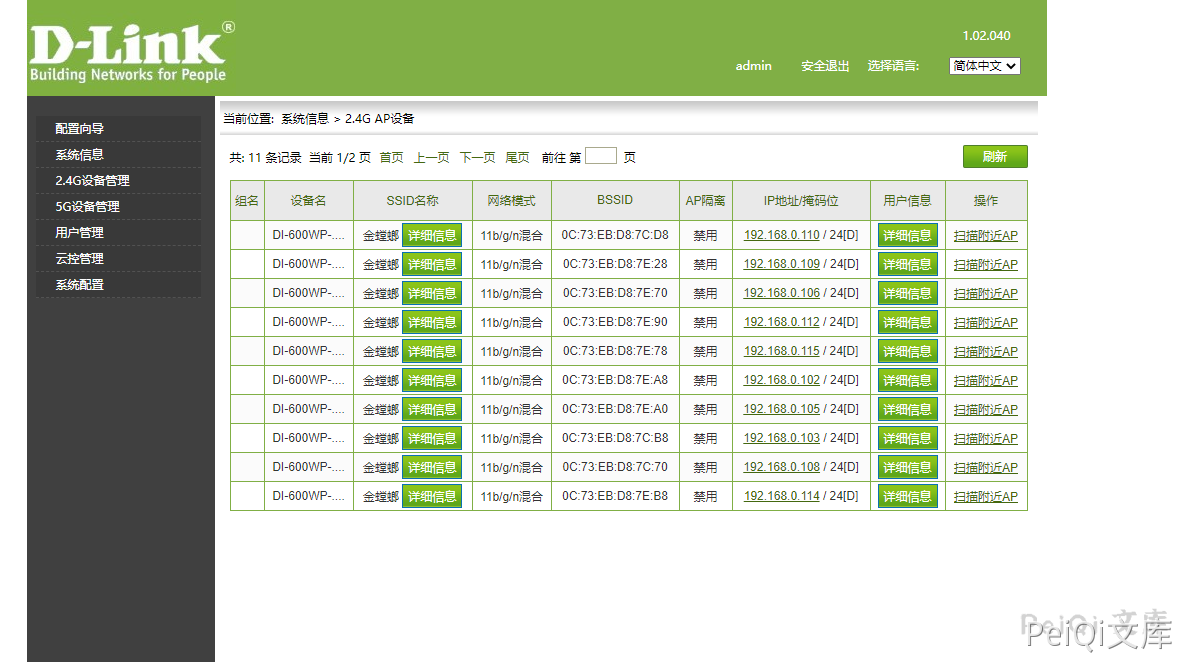Jump to last page via 尾页
1181x662 pixels.
pyautogui.click(x=517, y=158)
